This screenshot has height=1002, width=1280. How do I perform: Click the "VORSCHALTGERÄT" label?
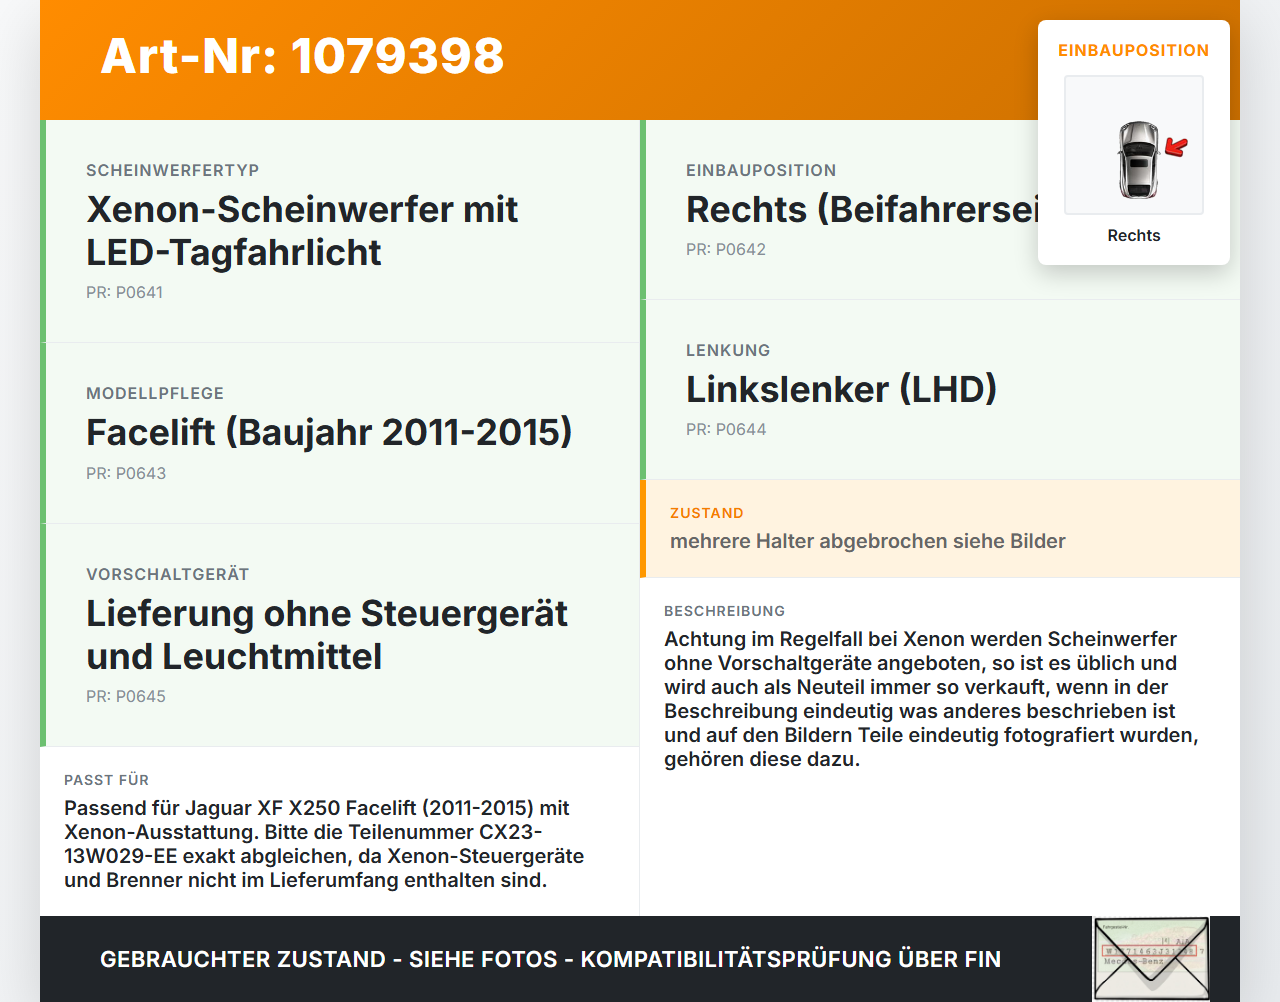[168, 574]
